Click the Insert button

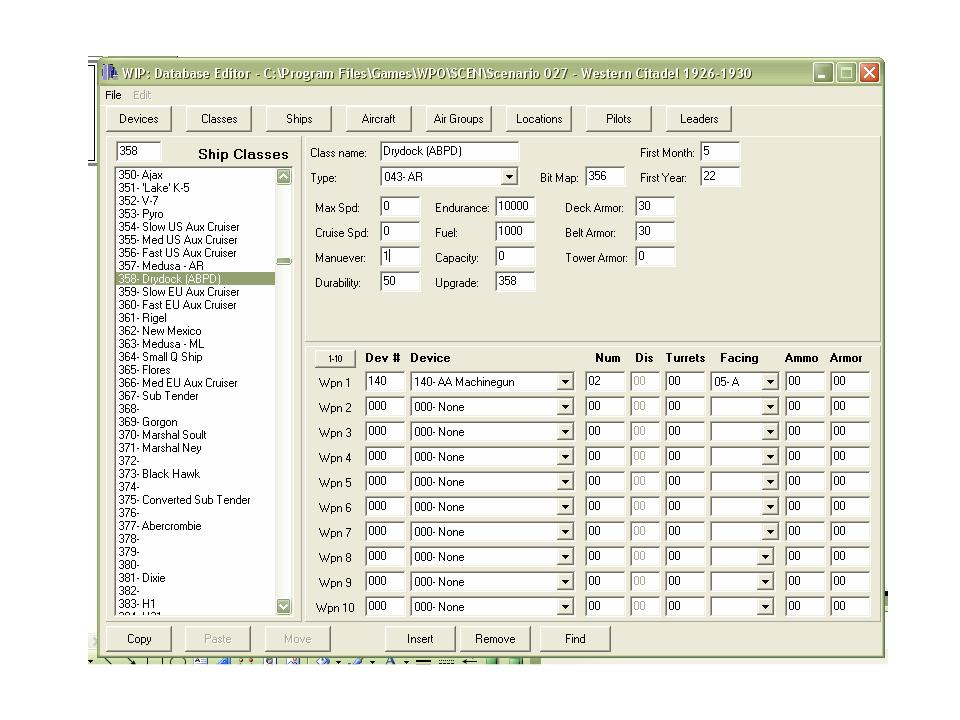(x=420, y=639)
